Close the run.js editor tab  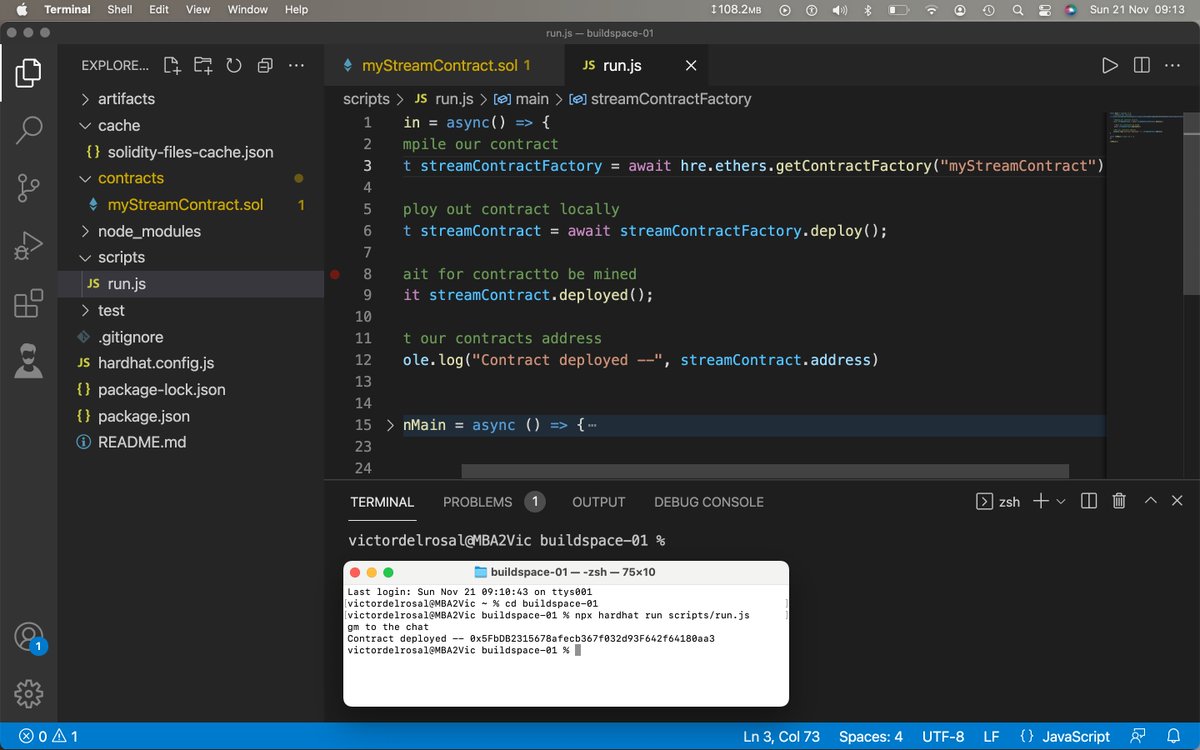pyautogui.click(x=690, y=66)
